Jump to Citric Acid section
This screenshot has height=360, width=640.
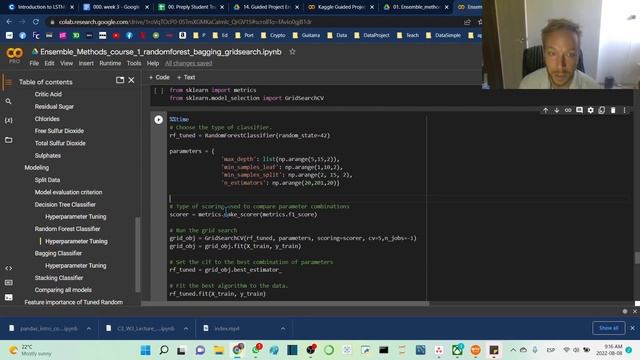[48, 94]
